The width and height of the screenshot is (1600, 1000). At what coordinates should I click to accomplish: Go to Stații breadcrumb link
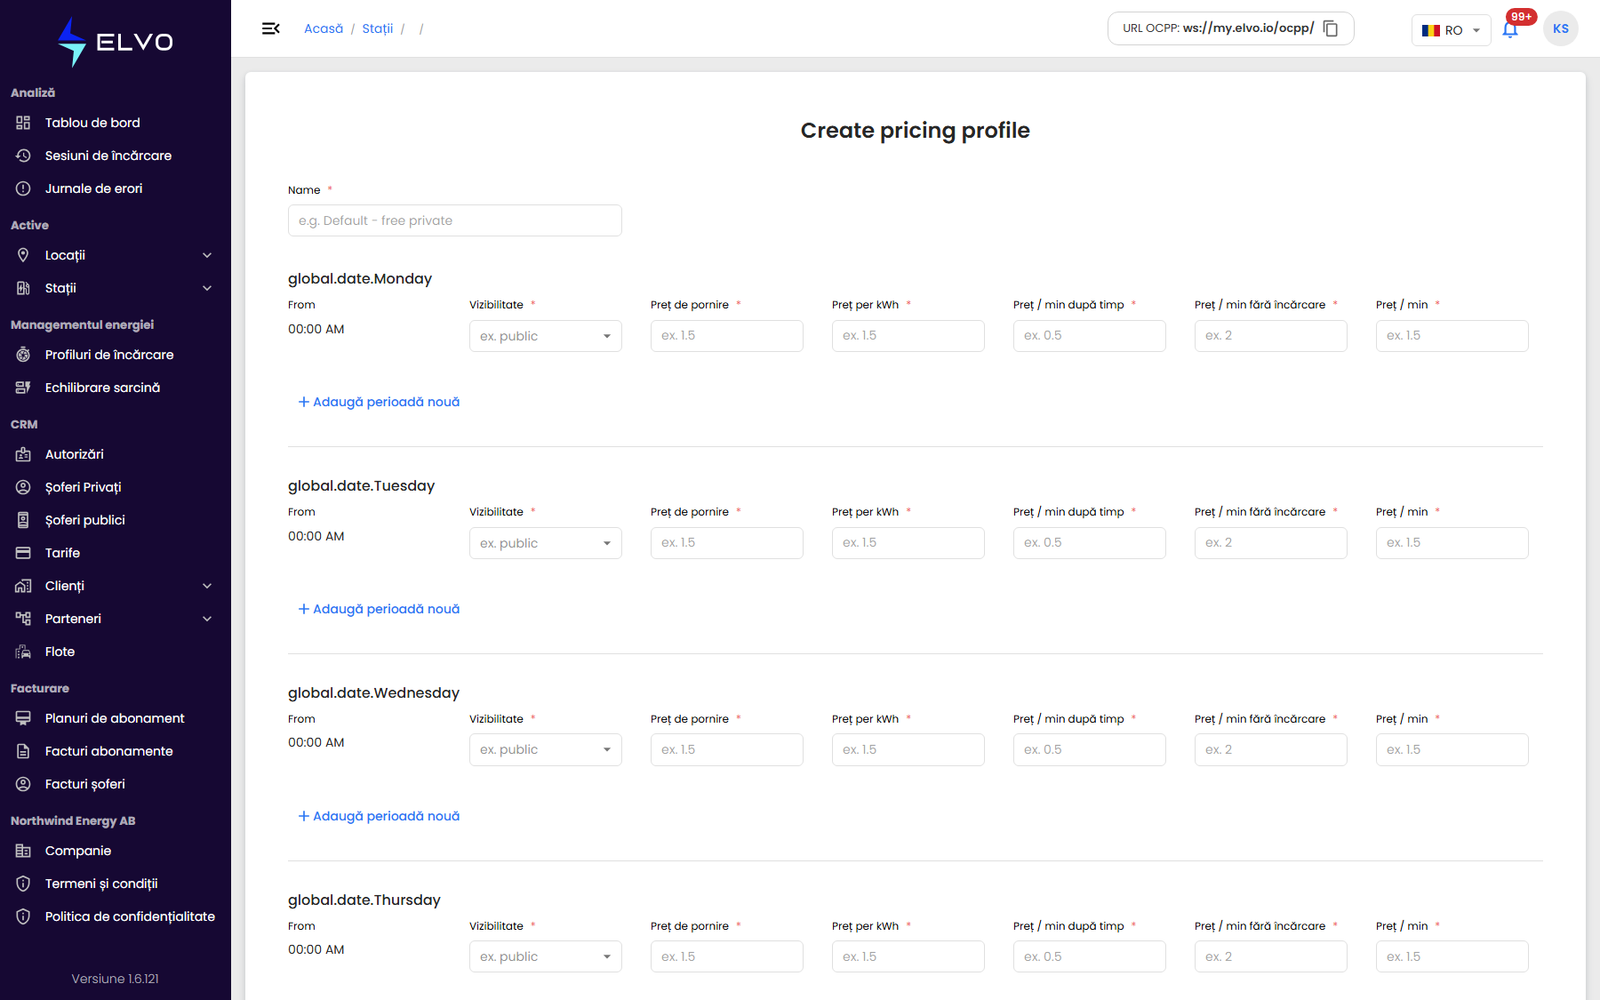pyautogui.click(x=377, y=29)
